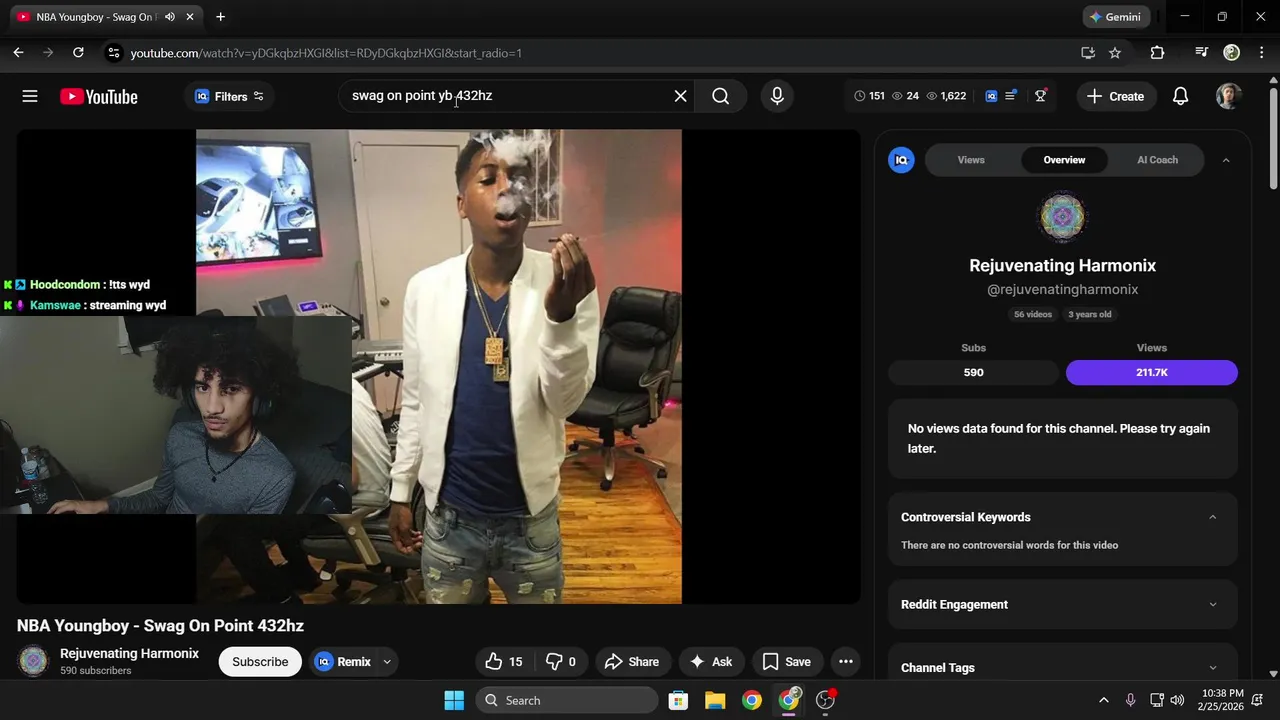Click the video player to pause
Screen dimensions: 1280x720
click(438, 366)
